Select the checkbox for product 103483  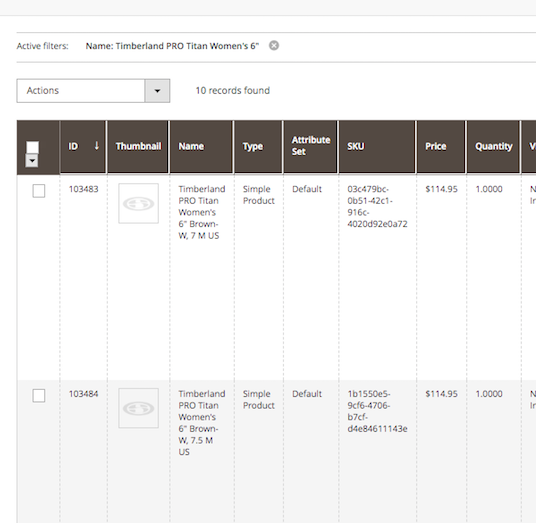pos(39,191)
